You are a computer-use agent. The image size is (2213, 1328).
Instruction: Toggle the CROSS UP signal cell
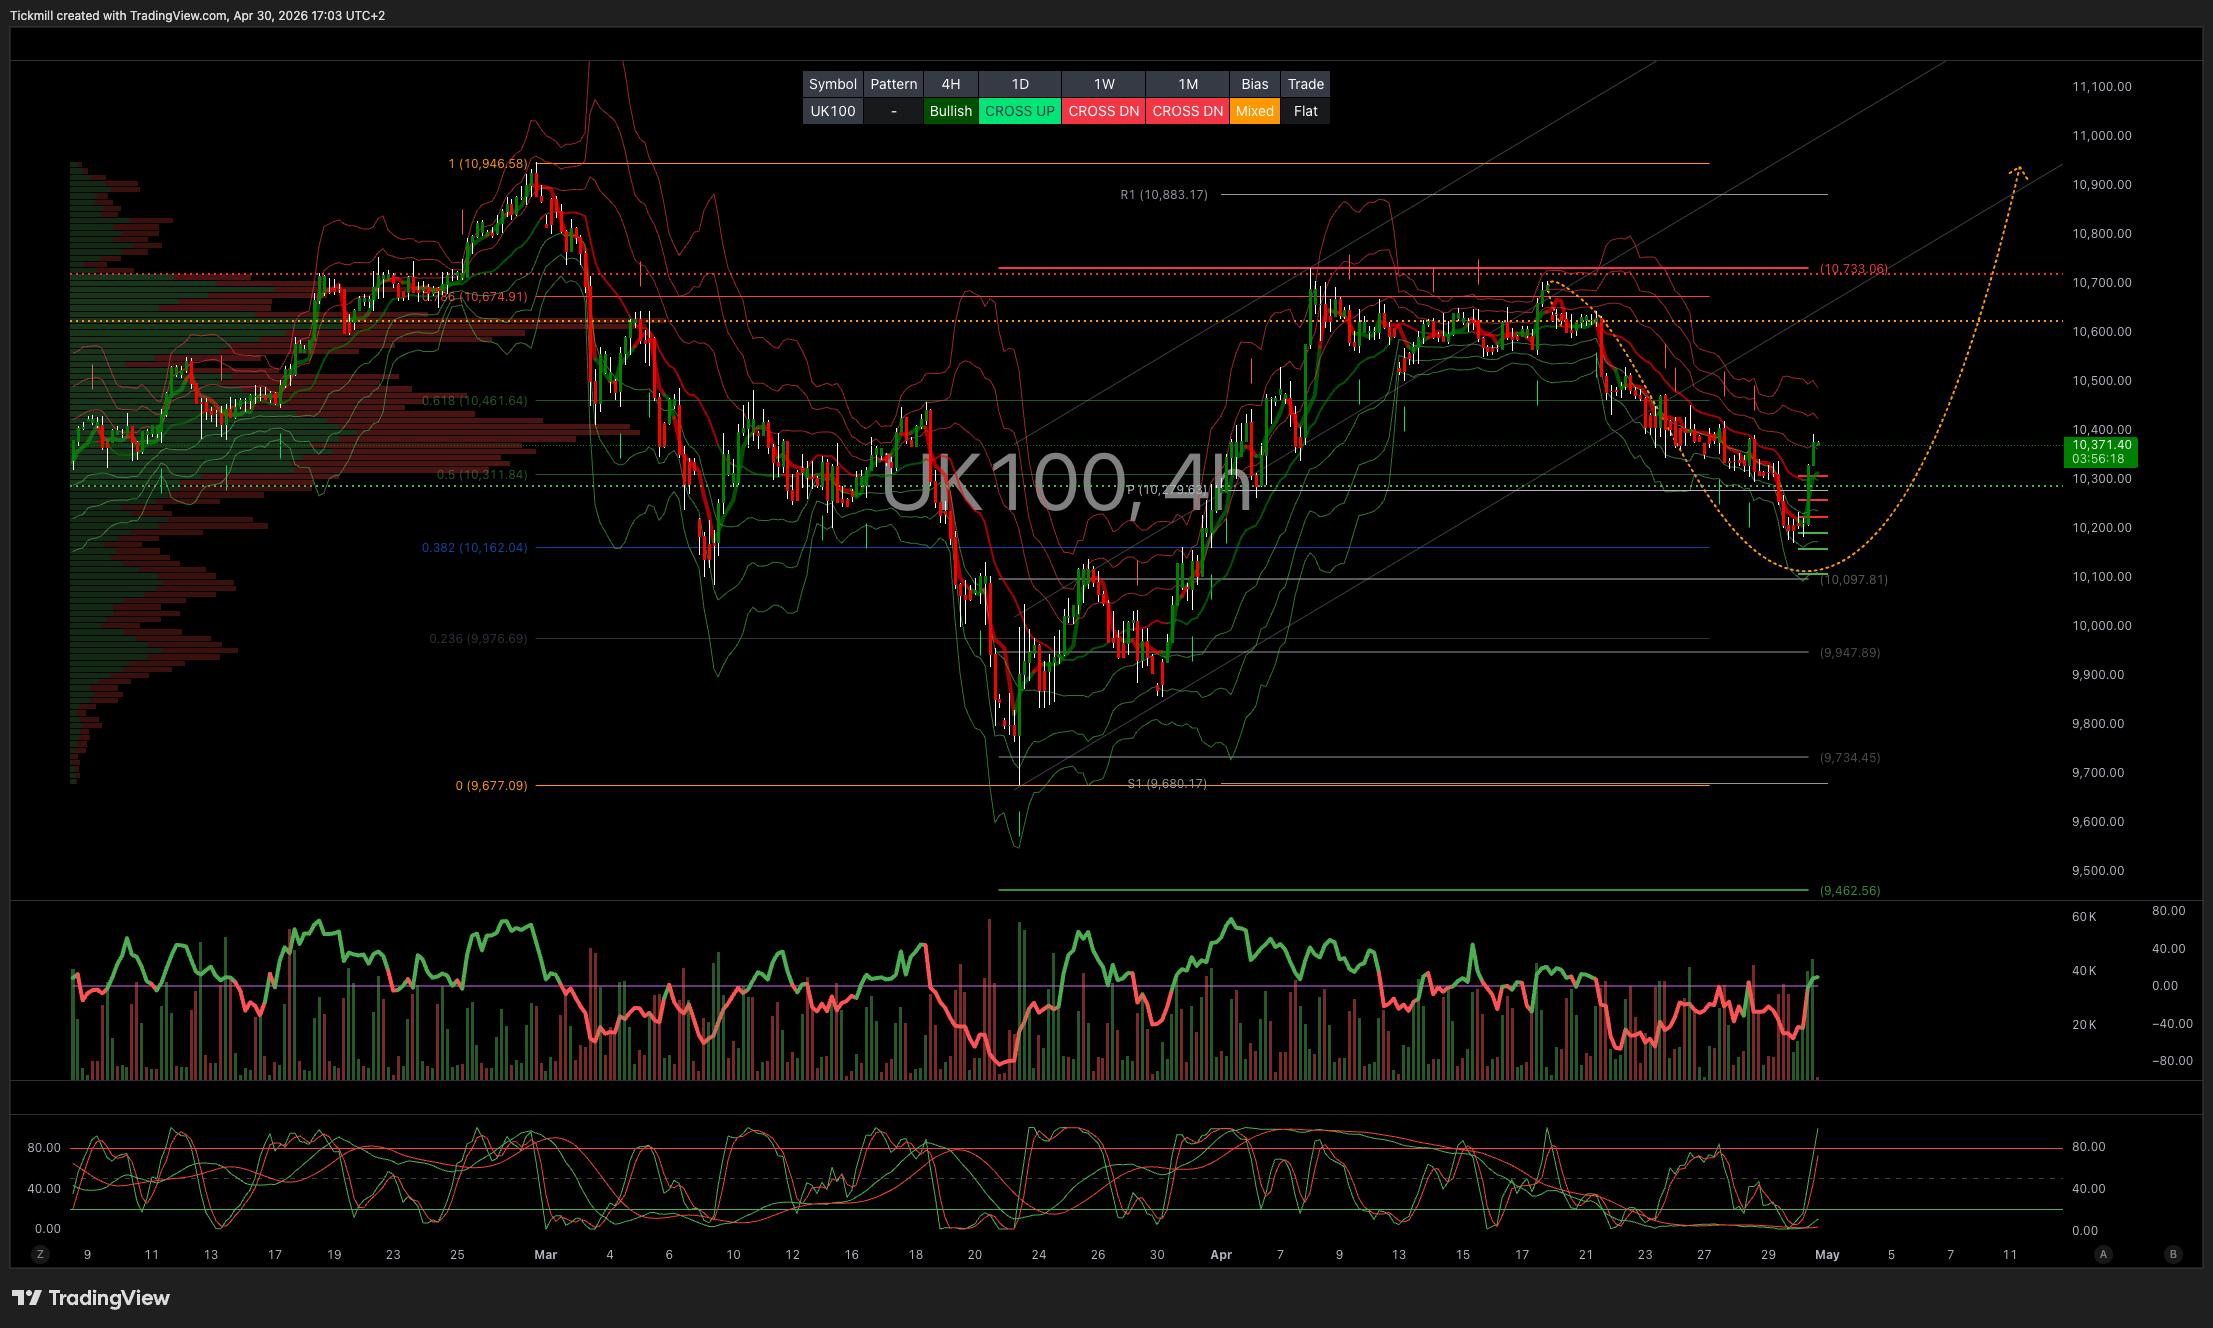pos(1019,111)
